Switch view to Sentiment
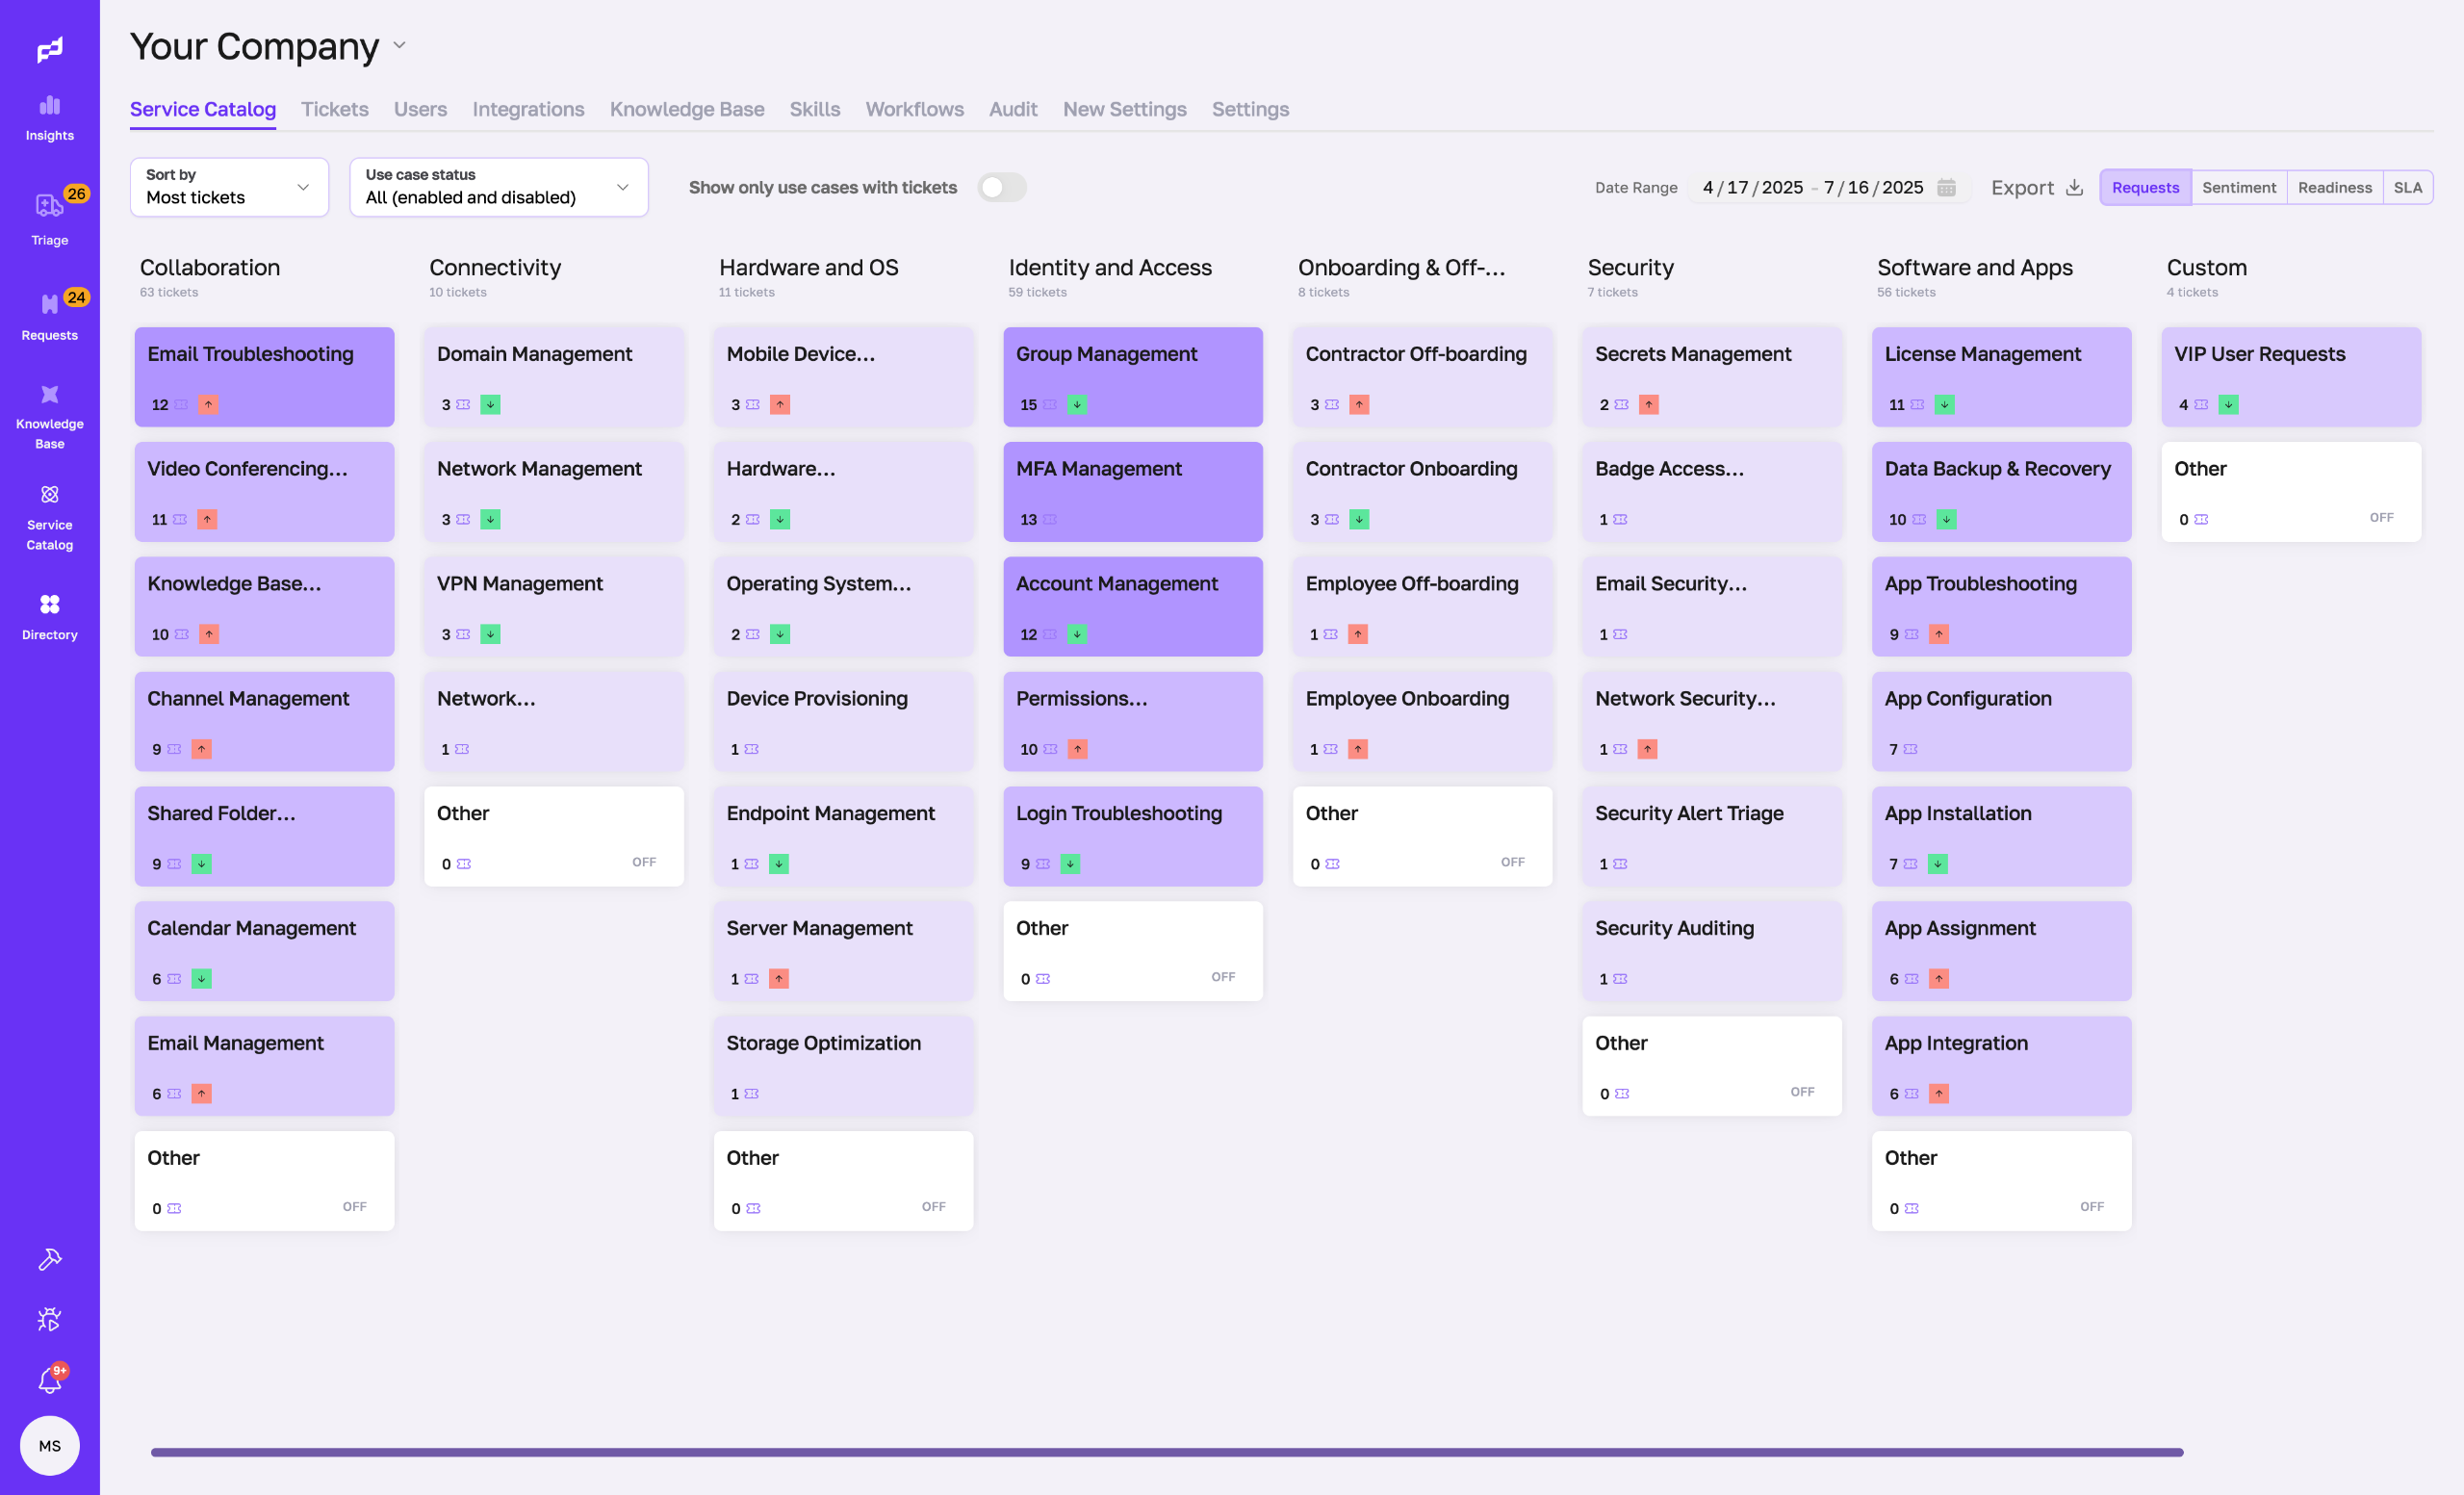The width and height of the screenshot is (2464, 1495). [2238, 187]
